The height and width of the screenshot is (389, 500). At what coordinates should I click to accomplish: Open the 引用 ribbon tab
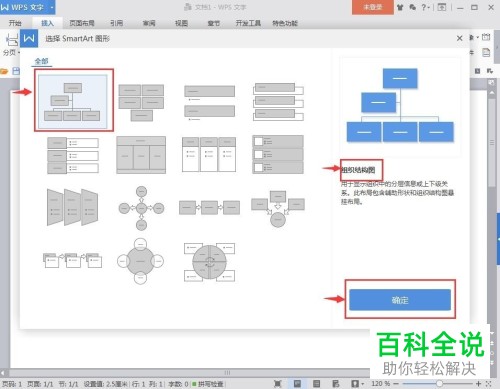pyautogui.click(x=117, y=23)
